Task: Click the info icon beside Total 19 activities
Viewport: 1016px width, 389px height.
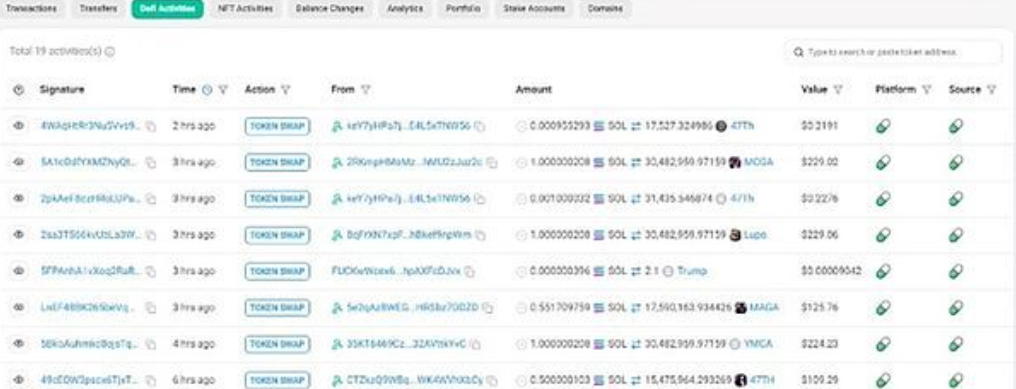Action: [110, 51]
